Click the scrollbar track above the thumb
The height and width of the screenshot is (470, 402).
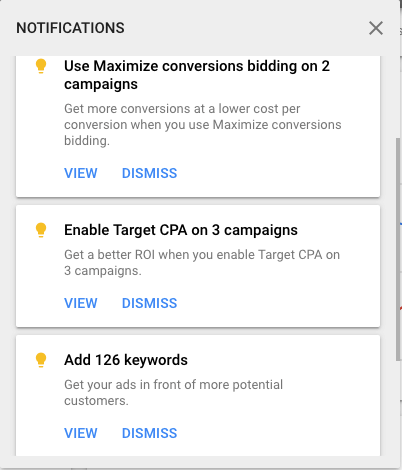coord(398,97)
